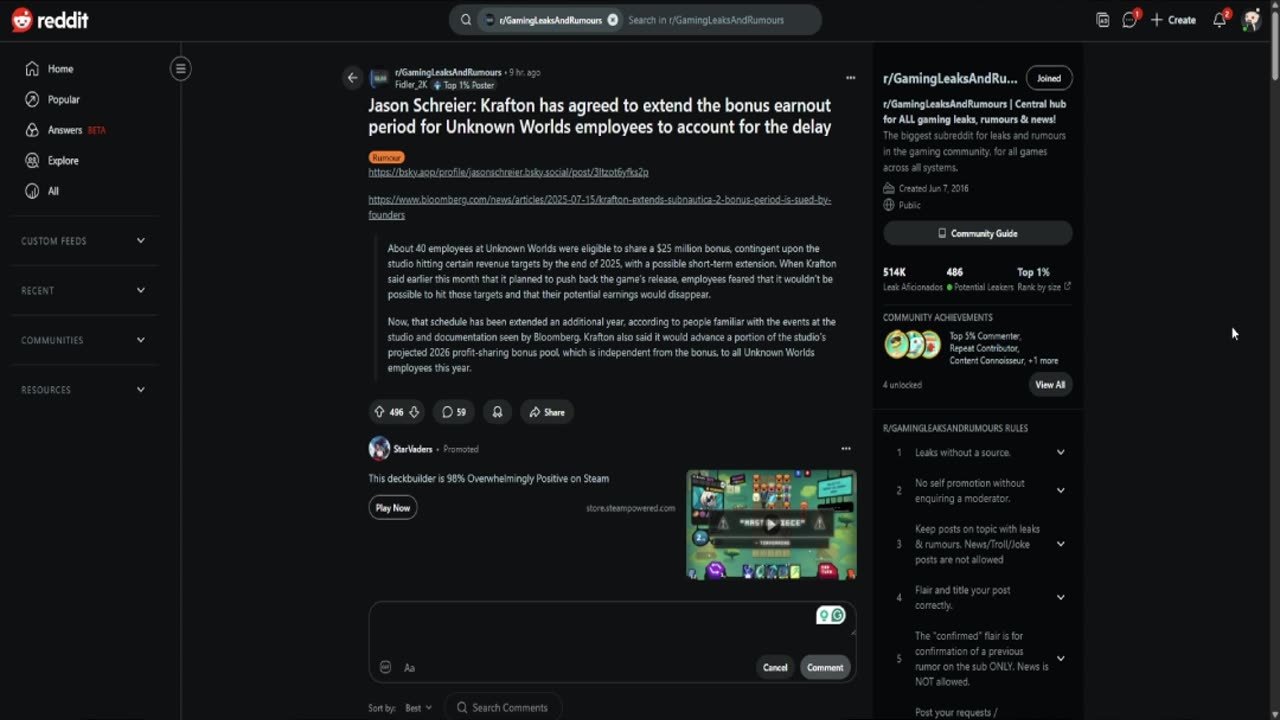Viewport: 1280px width, 720px height.
Task: Click the StarVaders advertiser avatar
Action: [379, 448]
